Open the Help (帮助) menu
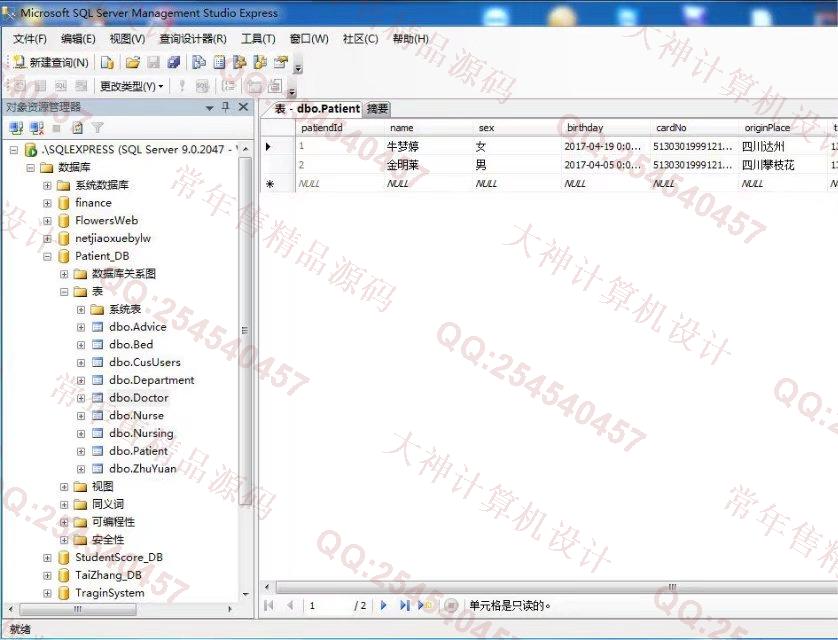838x640 pixels. tap(410, 39)
